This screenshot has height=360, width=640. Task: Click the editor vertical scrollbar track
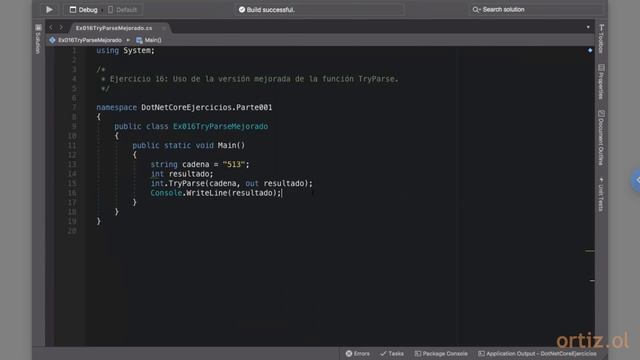pyautogui.click(x=590, y=196)
